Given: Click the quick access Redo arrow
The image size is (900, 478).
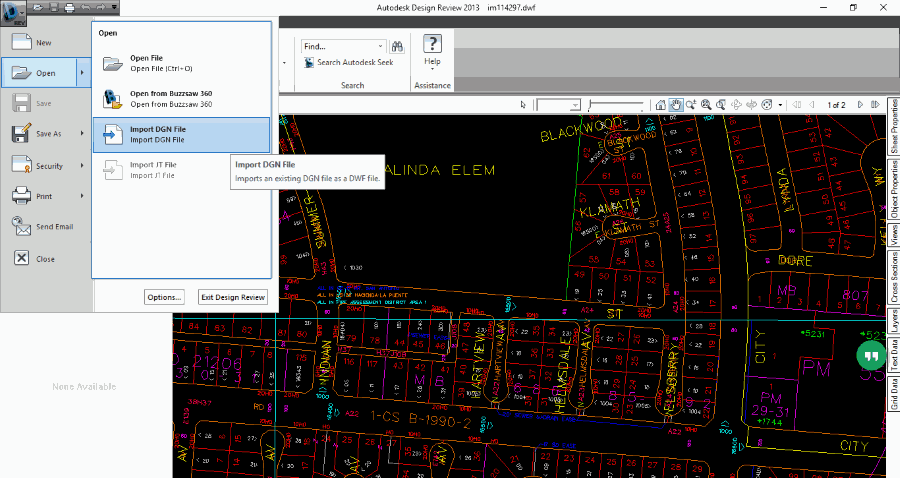Looking at the screenshot, I should pyautogui.click(x=100, y=7).
